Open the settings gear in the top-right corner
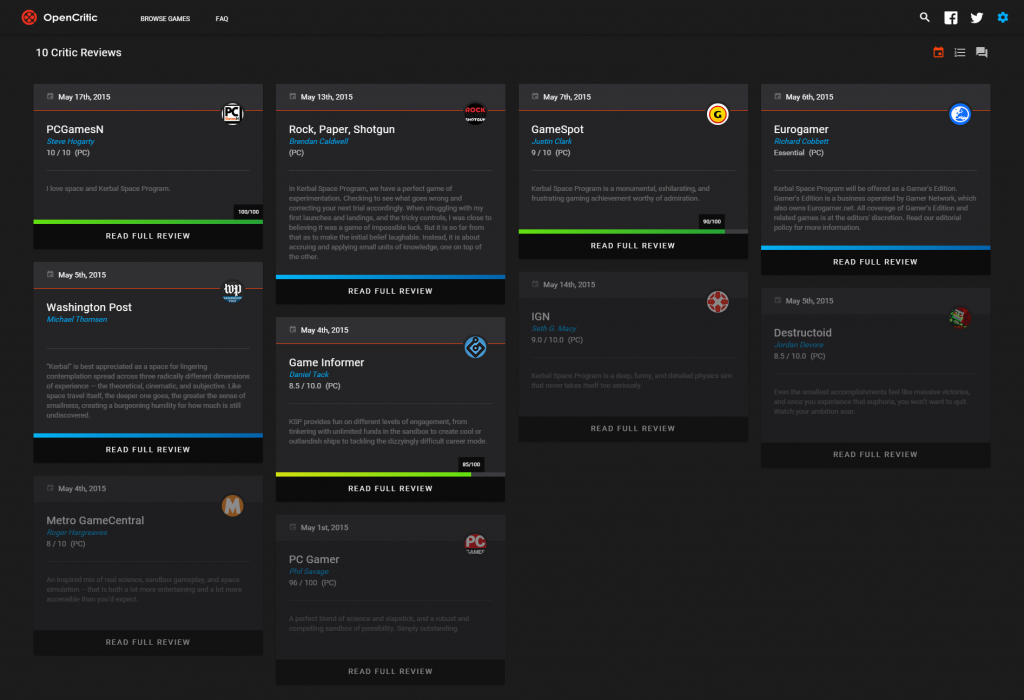The image size is (1024, 700). [x=1003, y=17]
